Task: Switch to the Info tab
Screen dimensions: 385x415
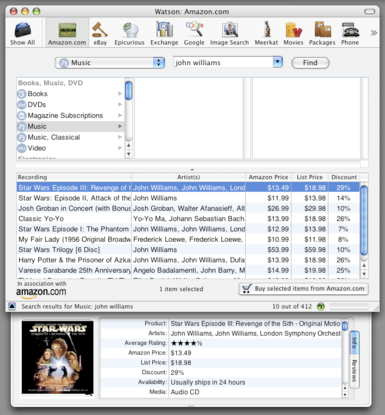Action: (354, 343)
